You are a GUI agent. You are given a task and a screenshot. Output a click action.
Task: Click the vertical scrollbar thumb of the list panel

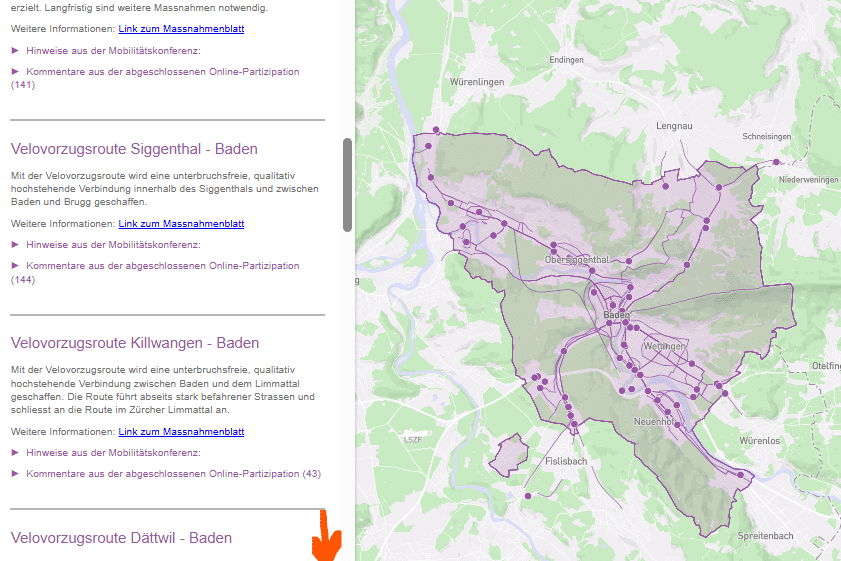pyautogui.click(x=347, y=185)
